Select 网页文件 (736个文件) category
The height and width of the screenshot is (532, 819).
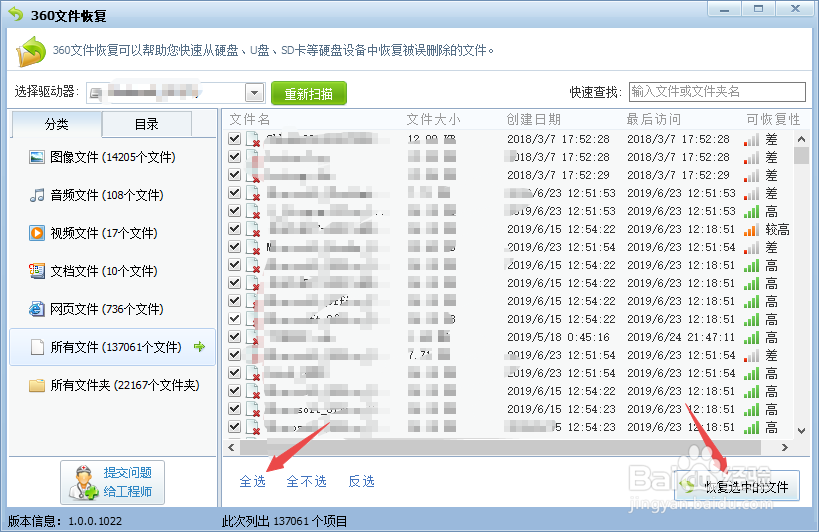click(x=112, y=309)
